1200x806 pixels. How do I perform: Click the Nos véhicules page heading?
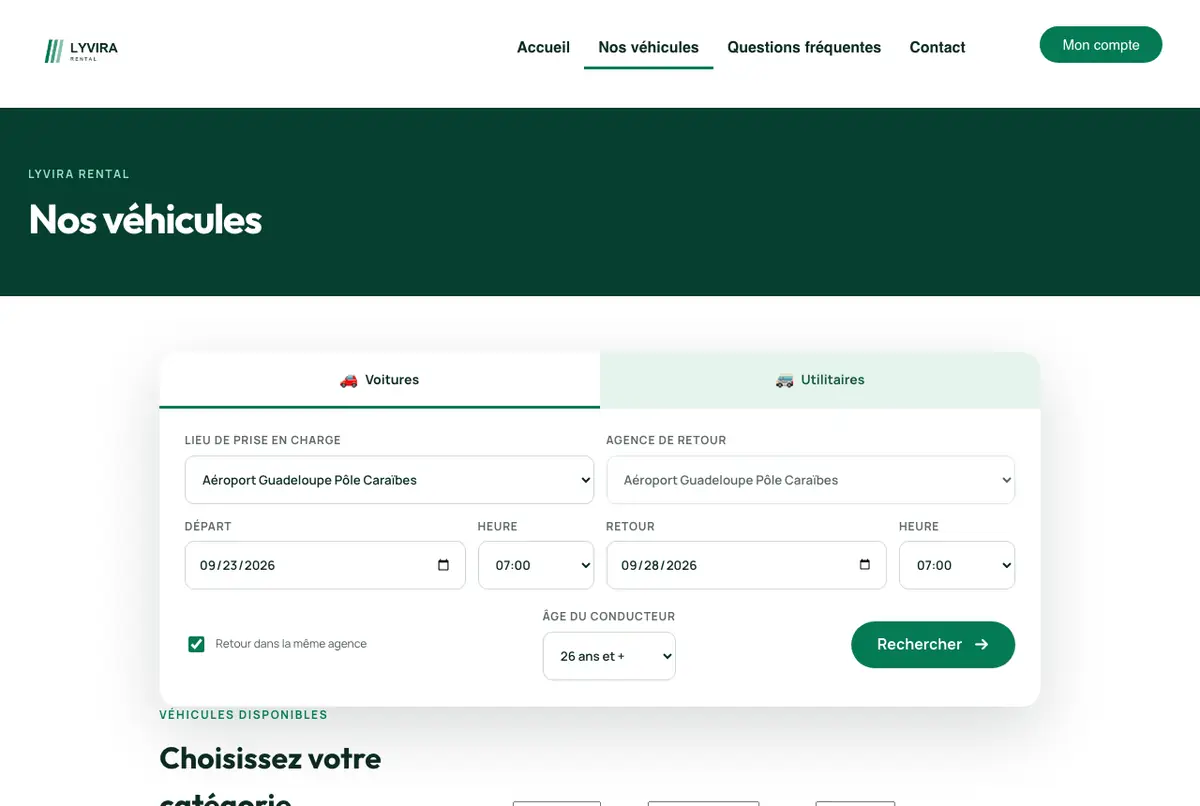click(x=145, y=219)
